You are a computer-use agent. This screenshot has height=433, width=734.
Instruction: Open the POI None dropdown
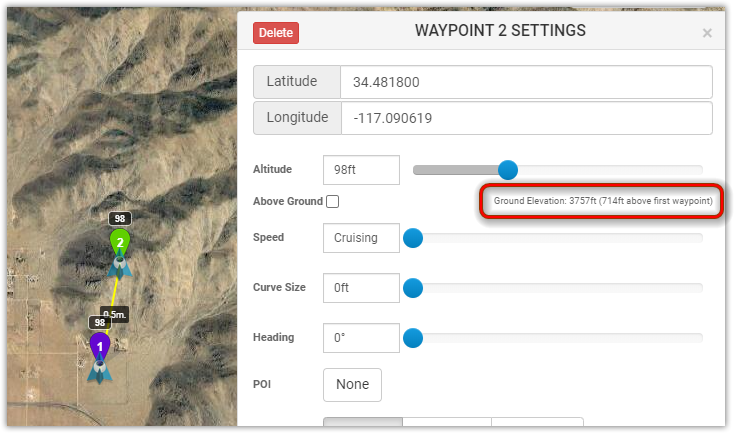tap(352, 385)
